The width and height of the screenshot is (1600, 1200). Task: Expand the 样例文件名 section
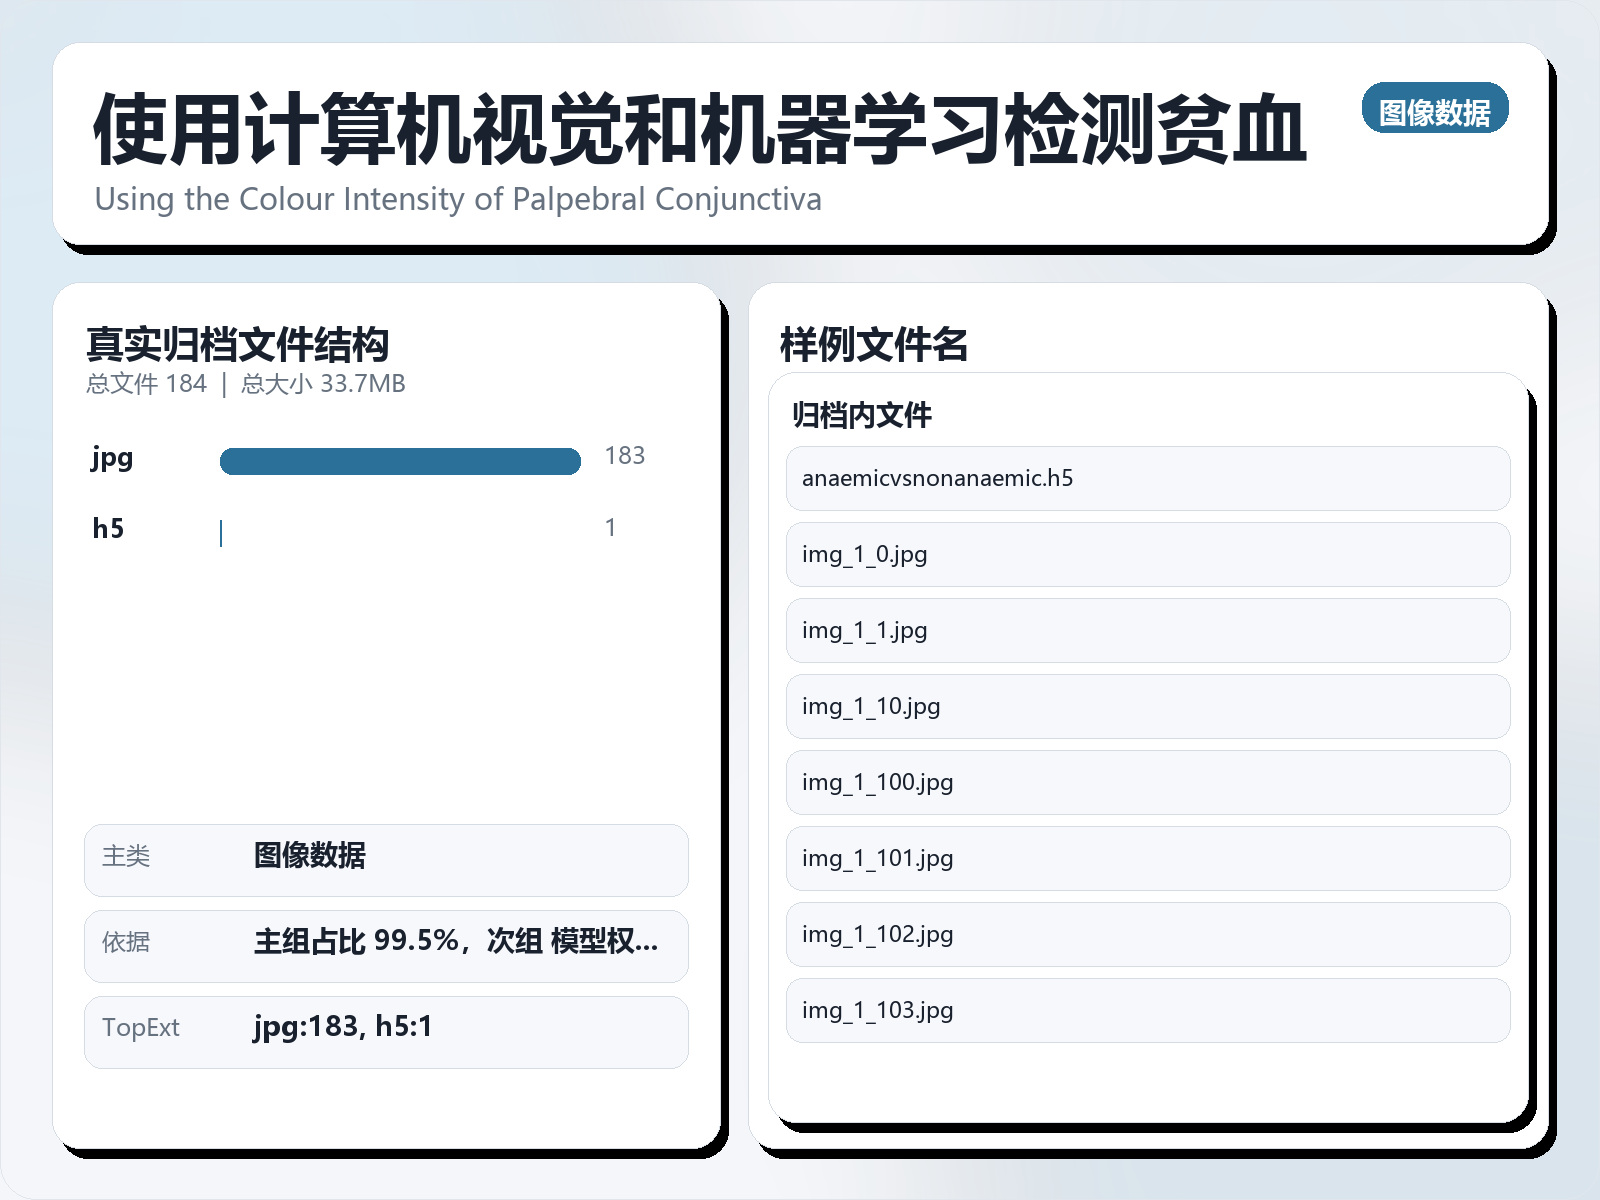pos(874,344)
